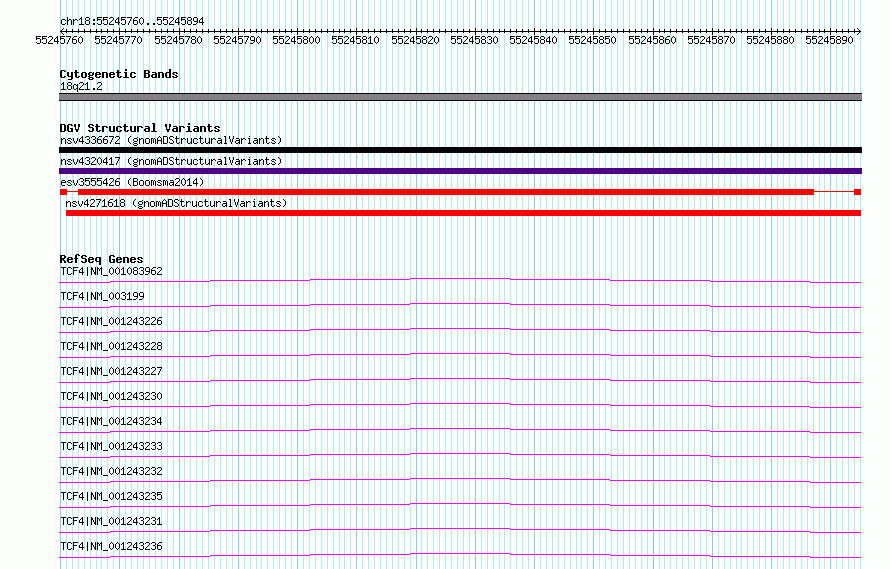Select the 18q21.2 band label
The width and height of the screenshot is (890, 569).
(81, 86)
